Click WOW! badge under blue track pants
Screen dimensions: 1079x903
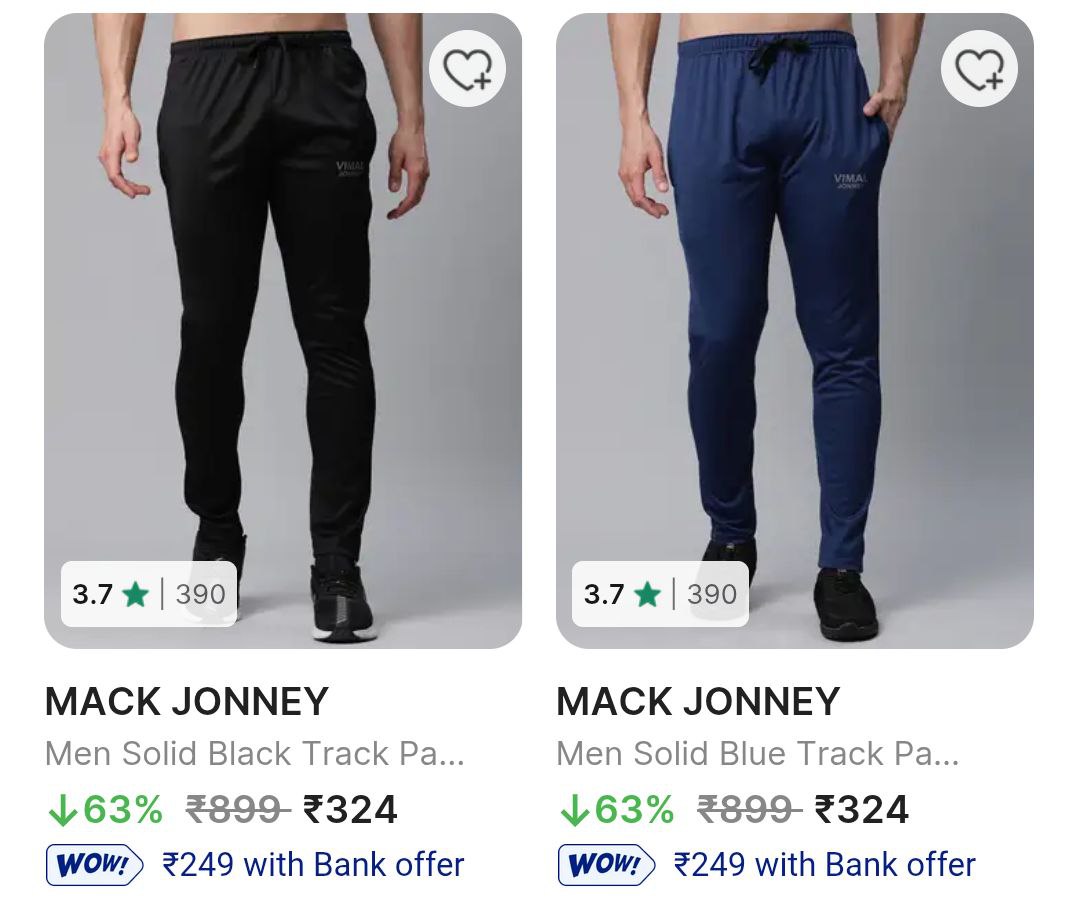click(606, 865)
